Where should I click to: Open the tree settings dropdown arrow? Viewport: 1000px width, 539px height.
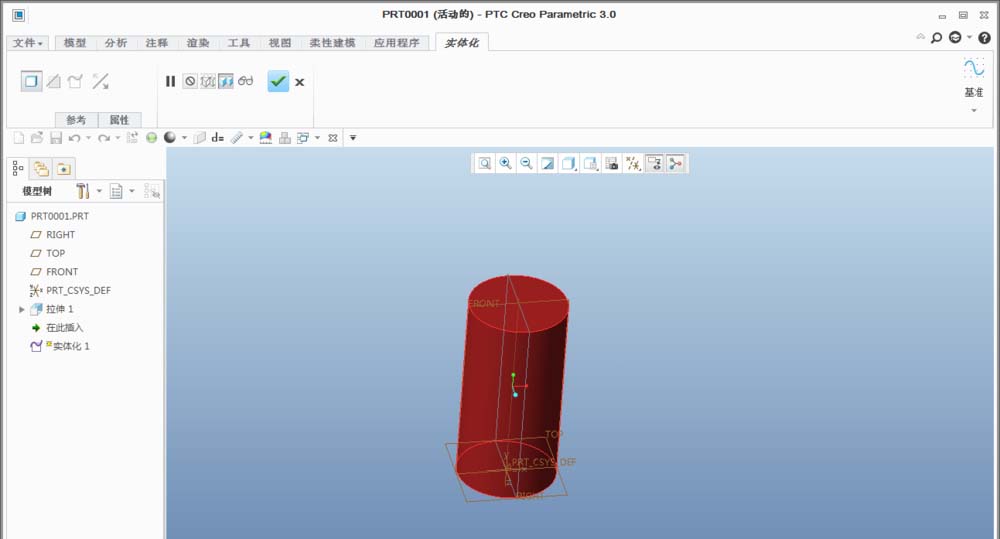[99, 191]
